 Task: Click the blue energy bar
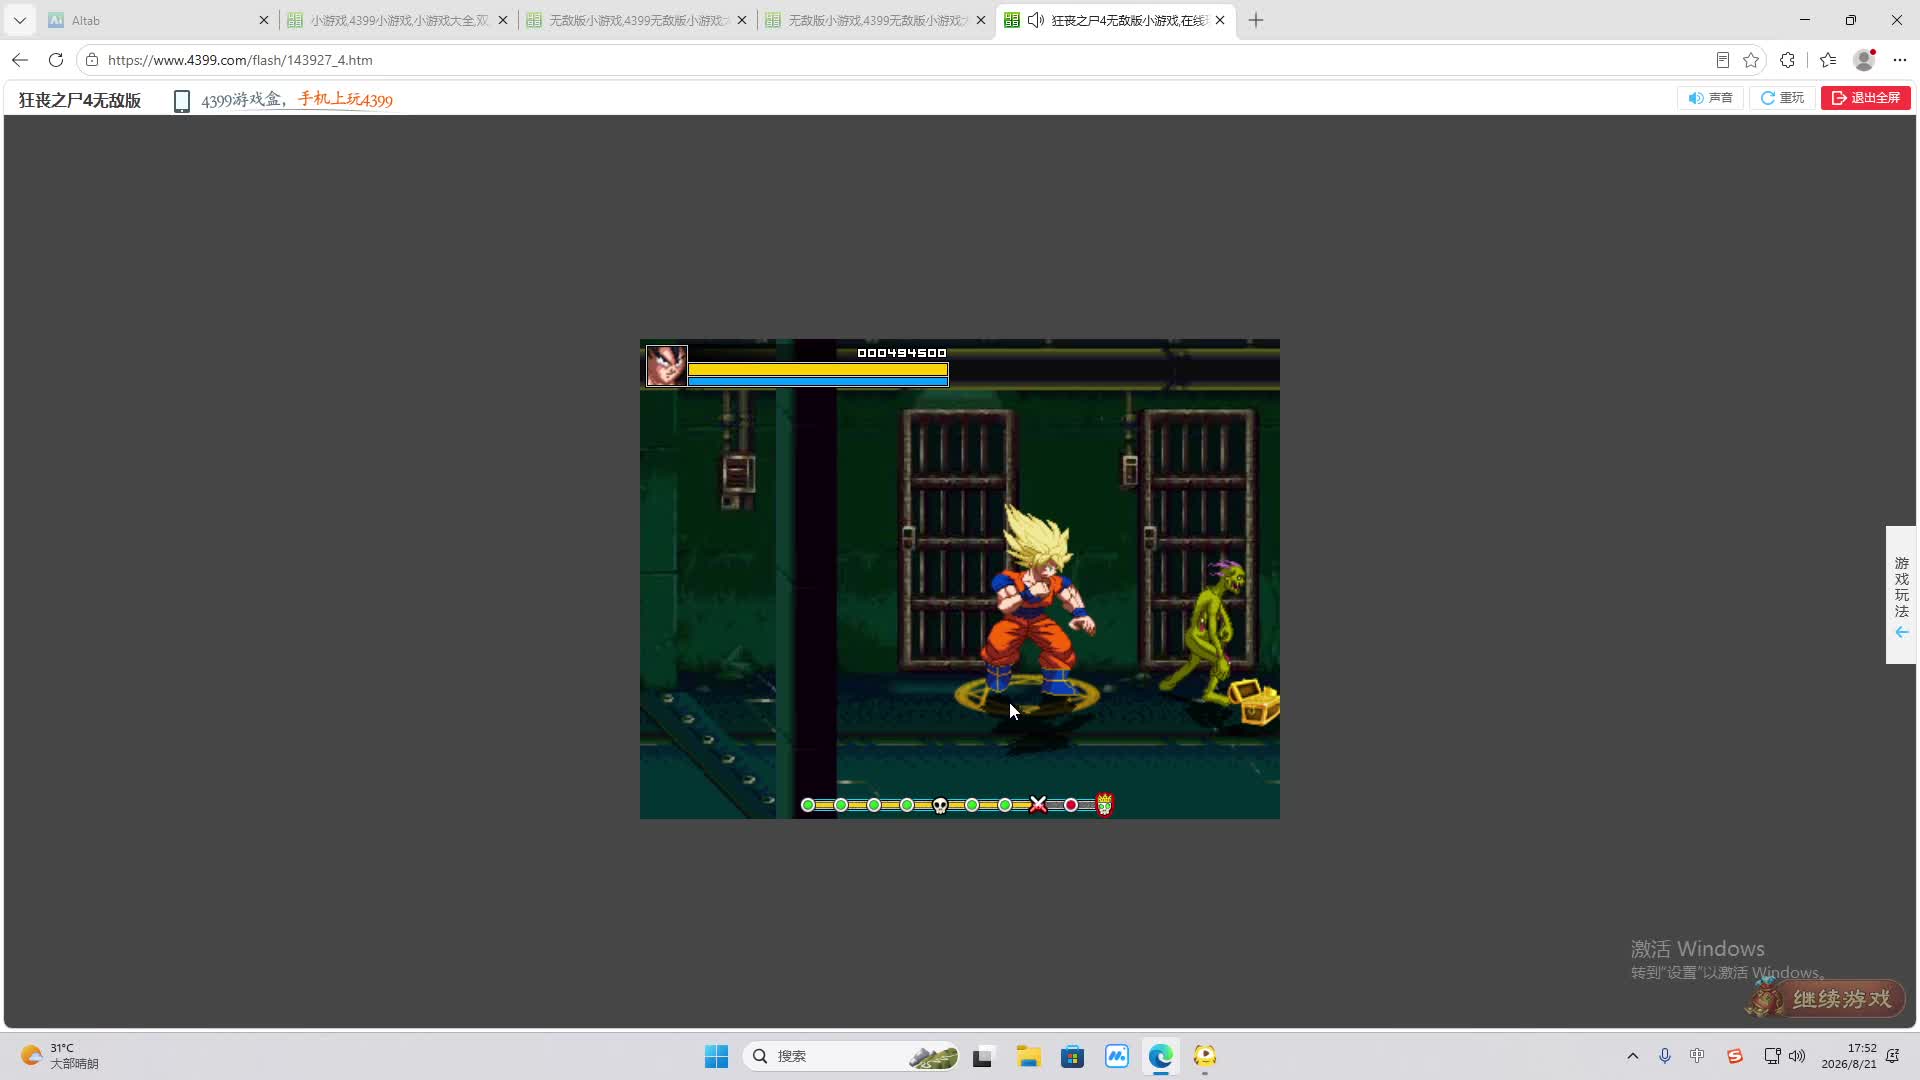pyautogui.click(x=818, y=381)
